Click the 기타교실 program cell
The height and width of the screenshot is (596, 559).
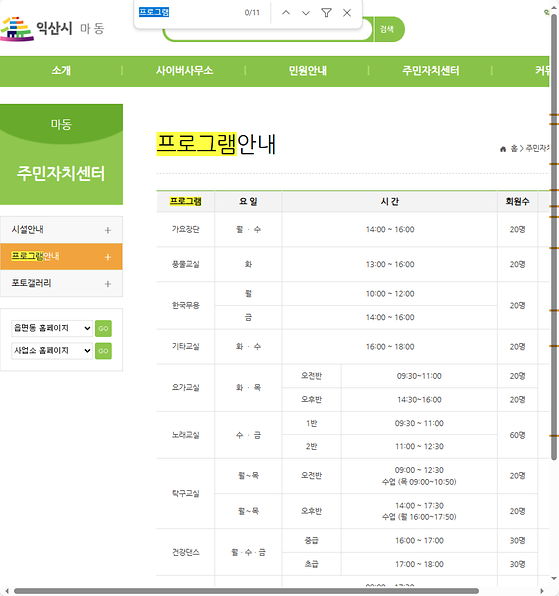point(185,346)
